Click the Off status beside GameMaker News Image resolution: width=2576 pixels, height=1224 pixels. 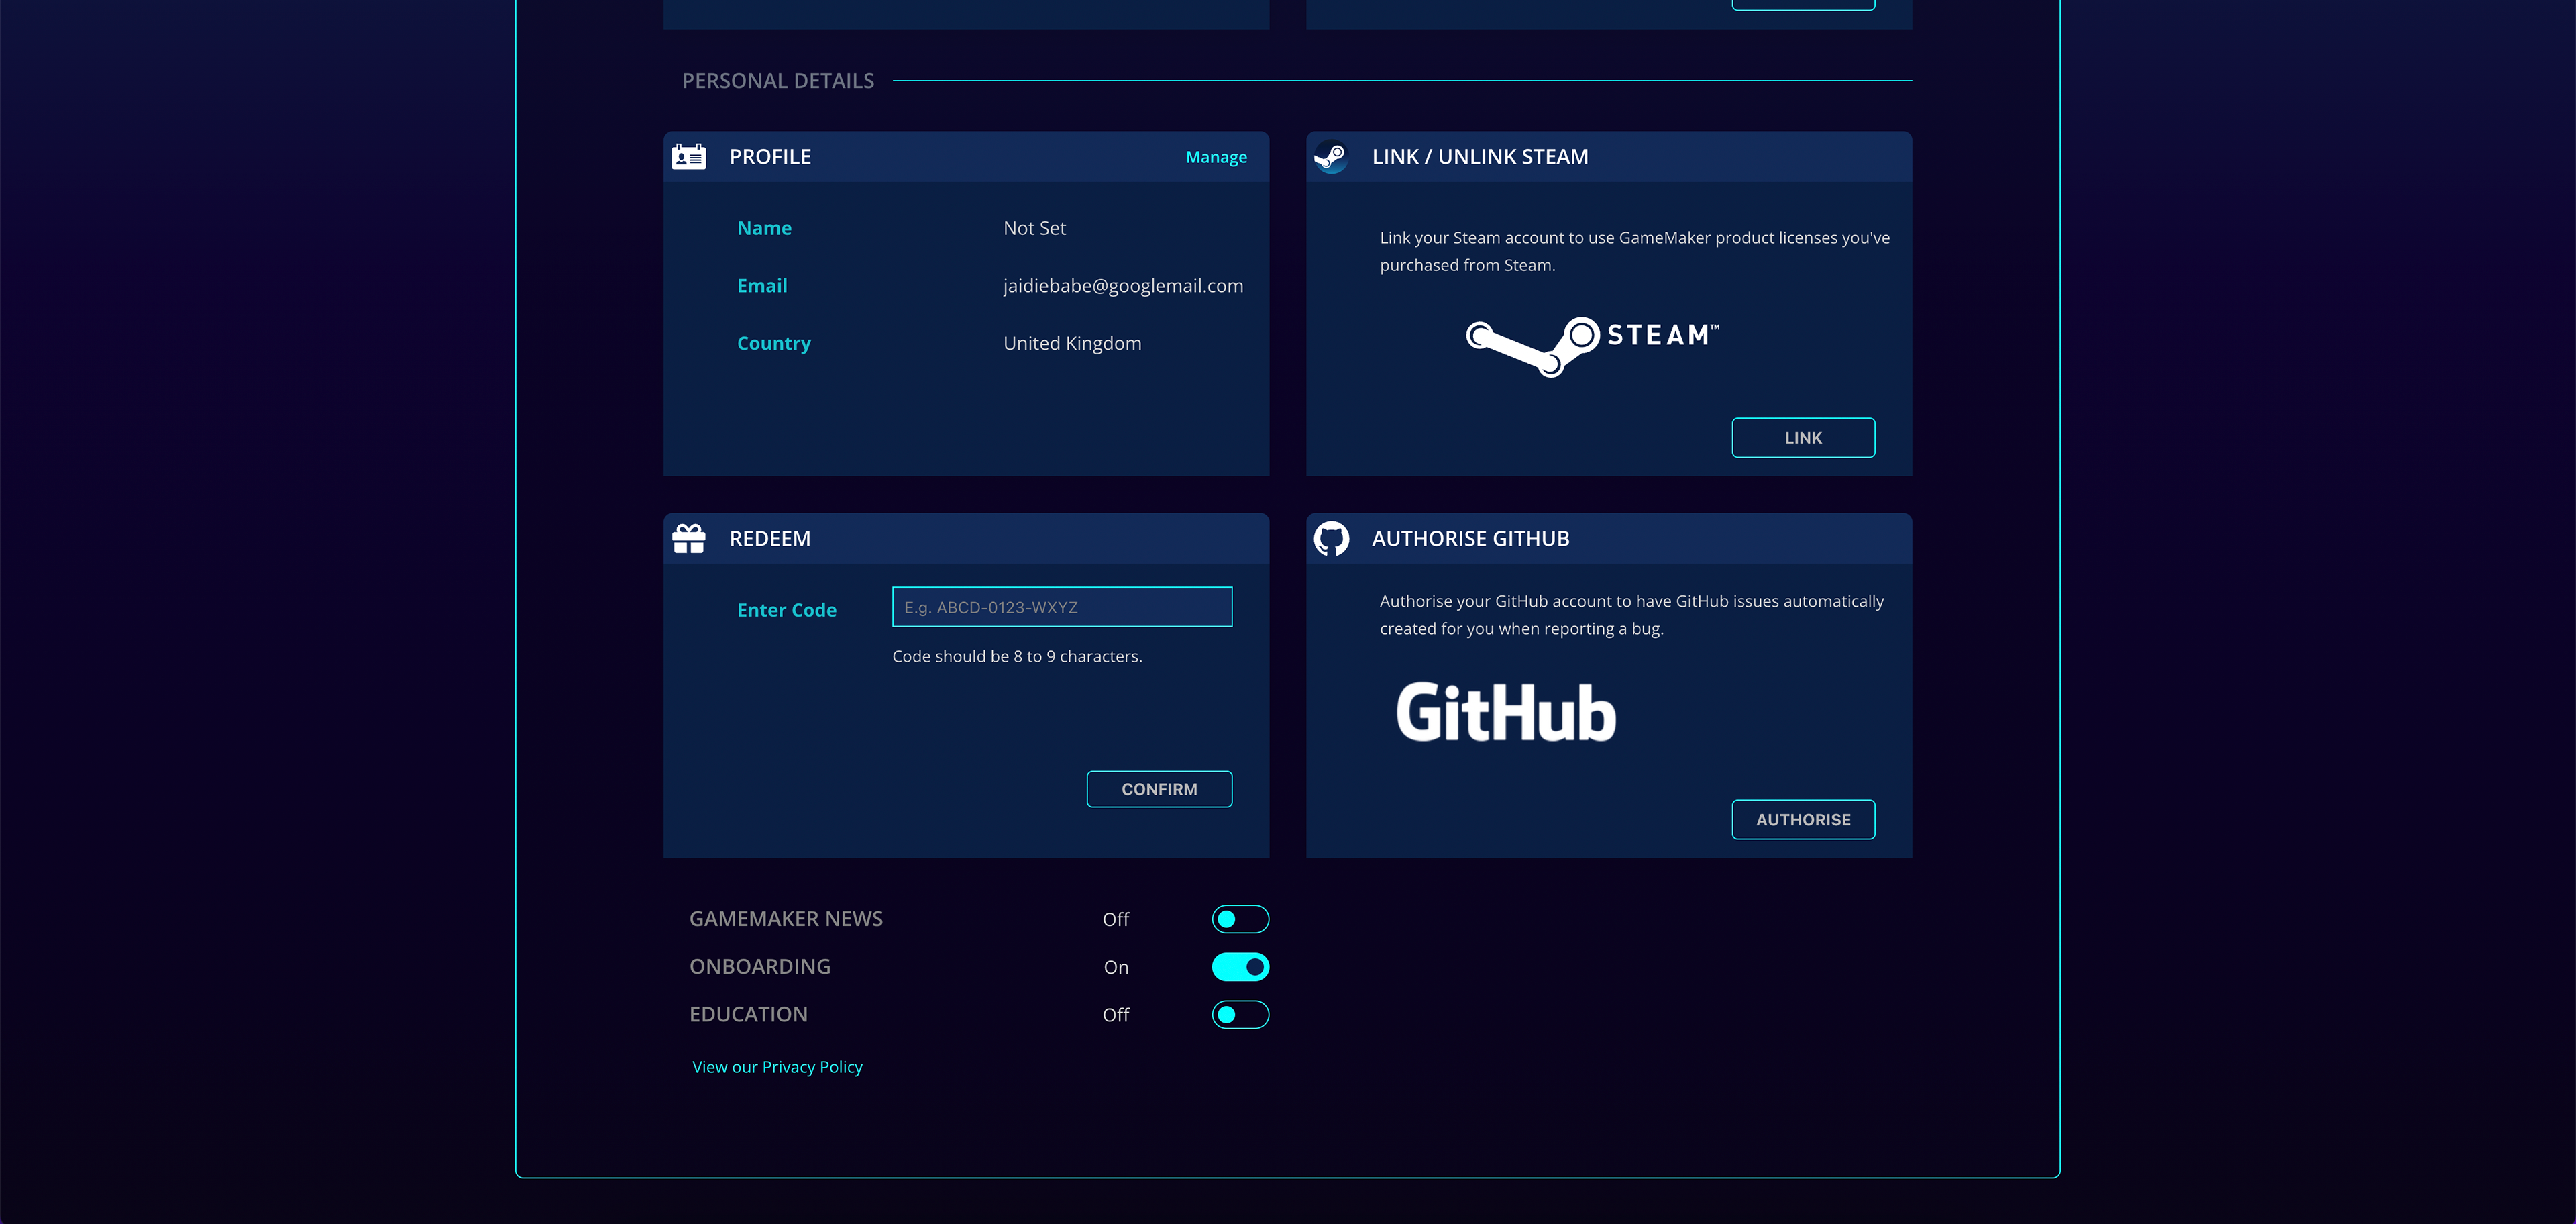[x=1116, y=920]
